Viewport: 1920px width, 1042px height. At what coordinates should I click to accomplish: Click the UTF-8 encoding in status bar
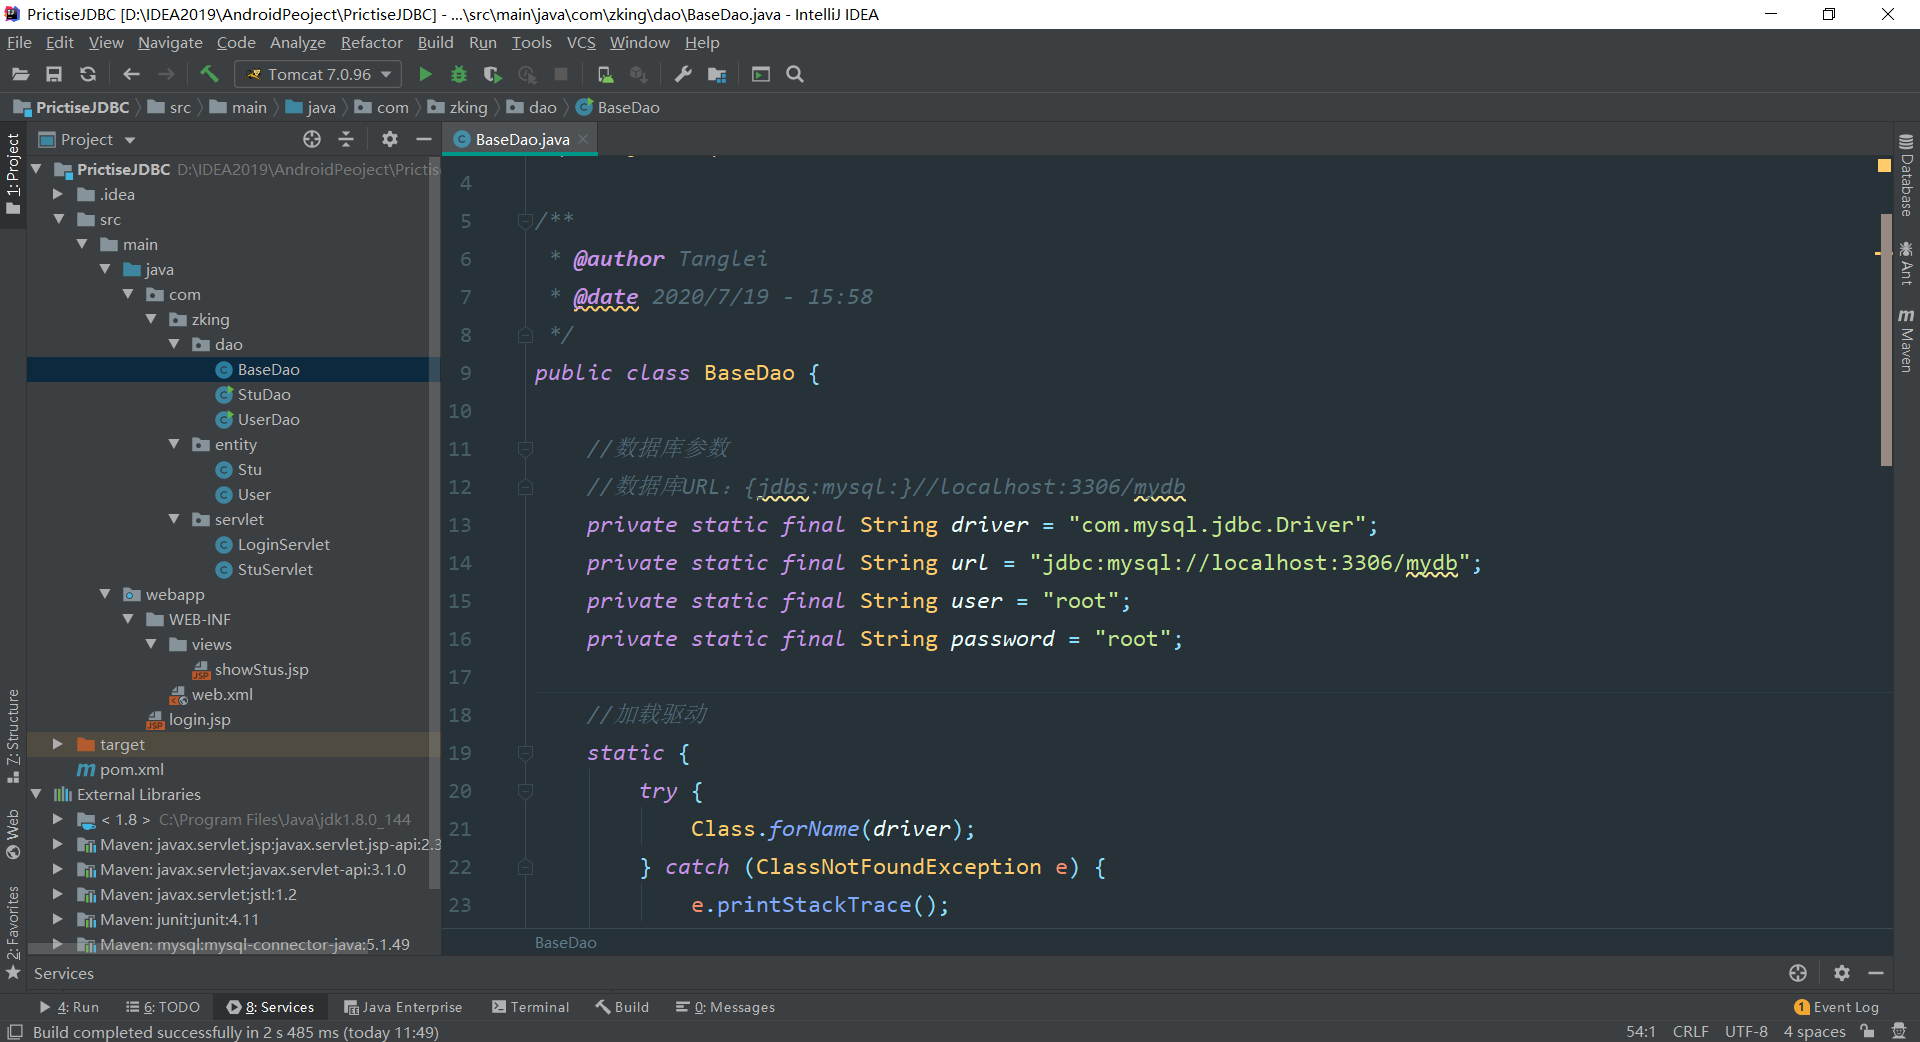point(1746,1031)
